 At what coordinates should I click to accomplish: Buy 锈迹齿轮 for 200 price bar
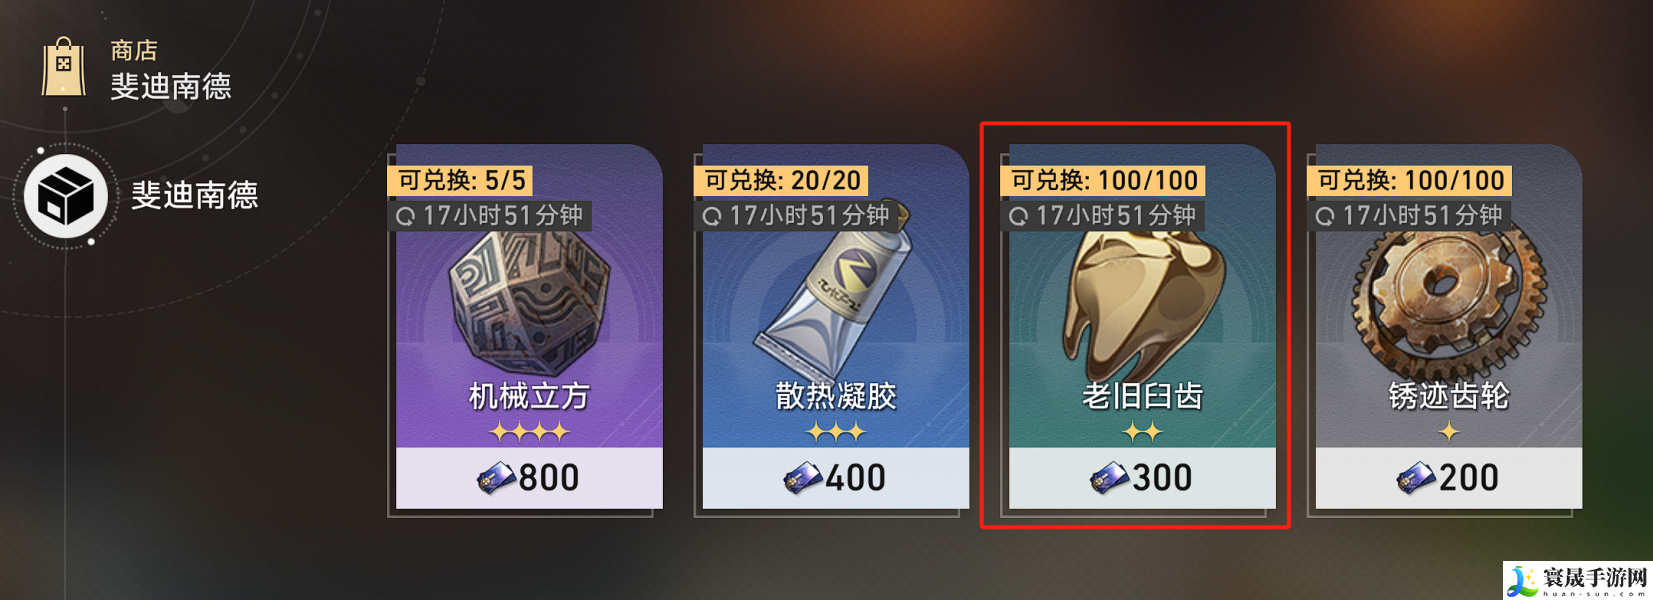tap(1448, 478)
